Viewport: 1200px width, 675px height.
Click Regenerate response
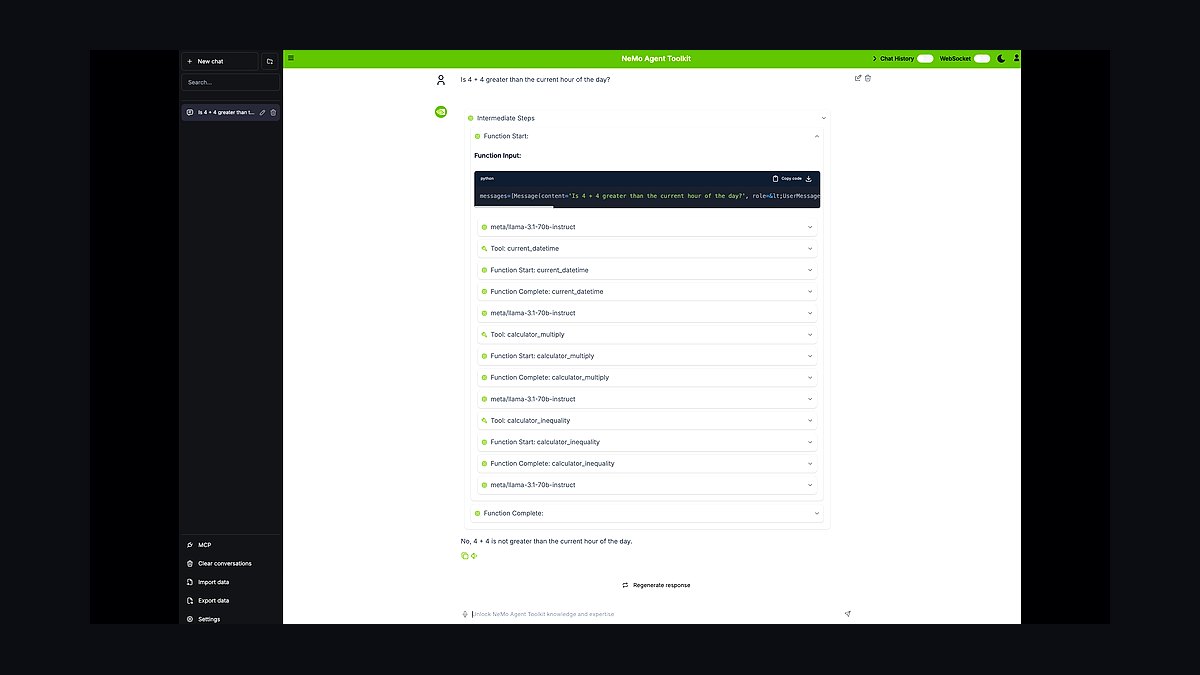tap(656, 585)
